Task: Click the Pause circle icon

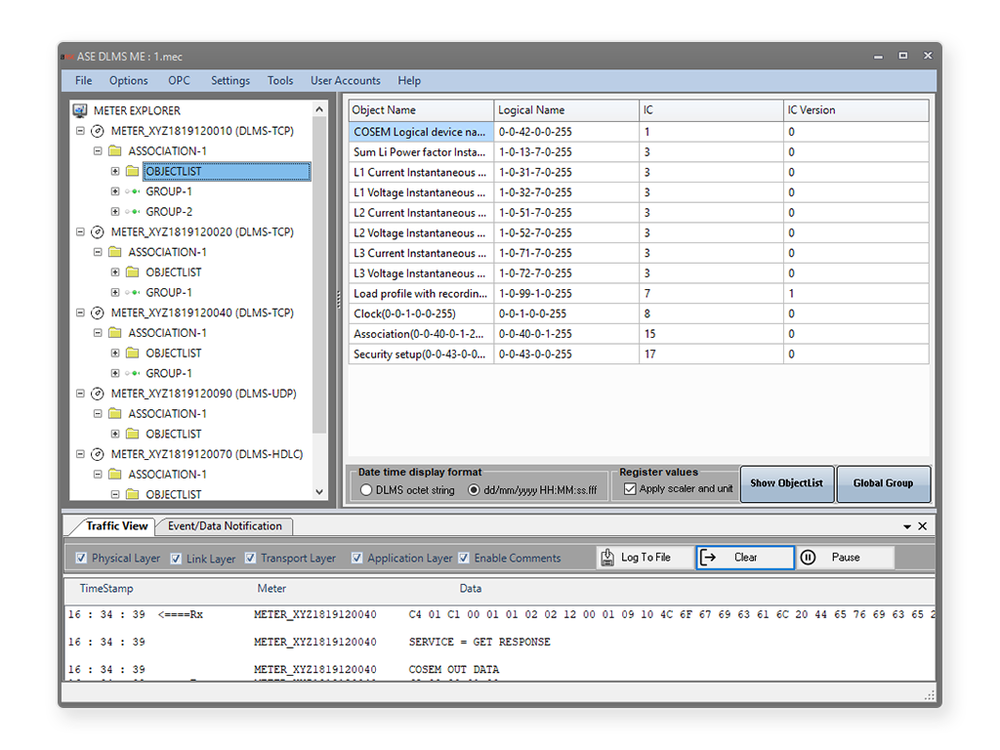Action: 808,558
